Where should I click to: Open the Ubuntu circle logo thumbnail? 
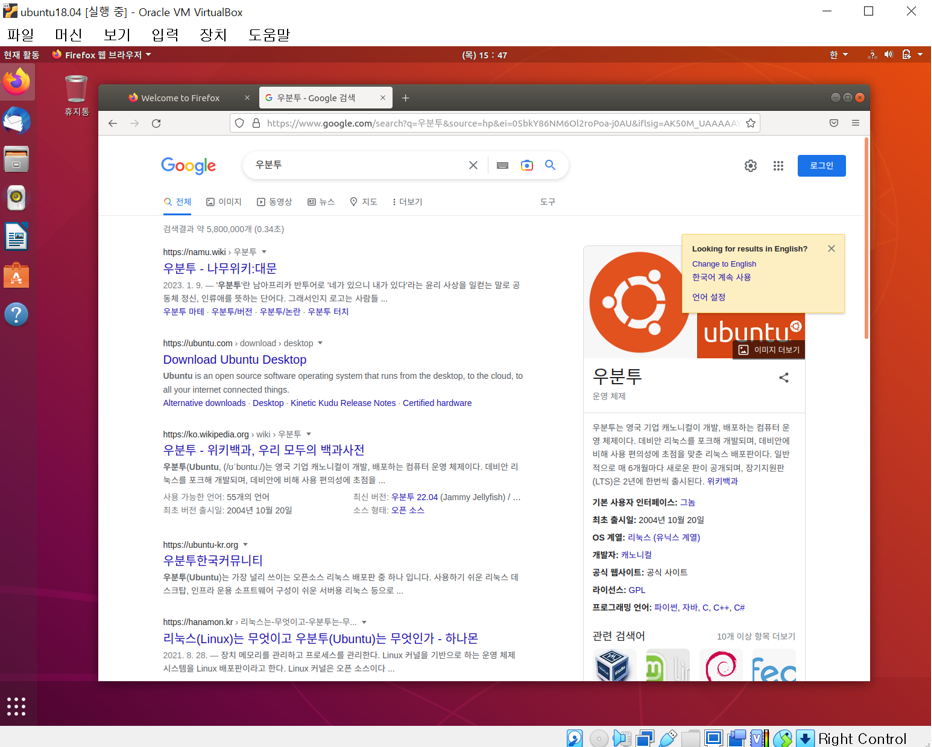coord(639,302)
